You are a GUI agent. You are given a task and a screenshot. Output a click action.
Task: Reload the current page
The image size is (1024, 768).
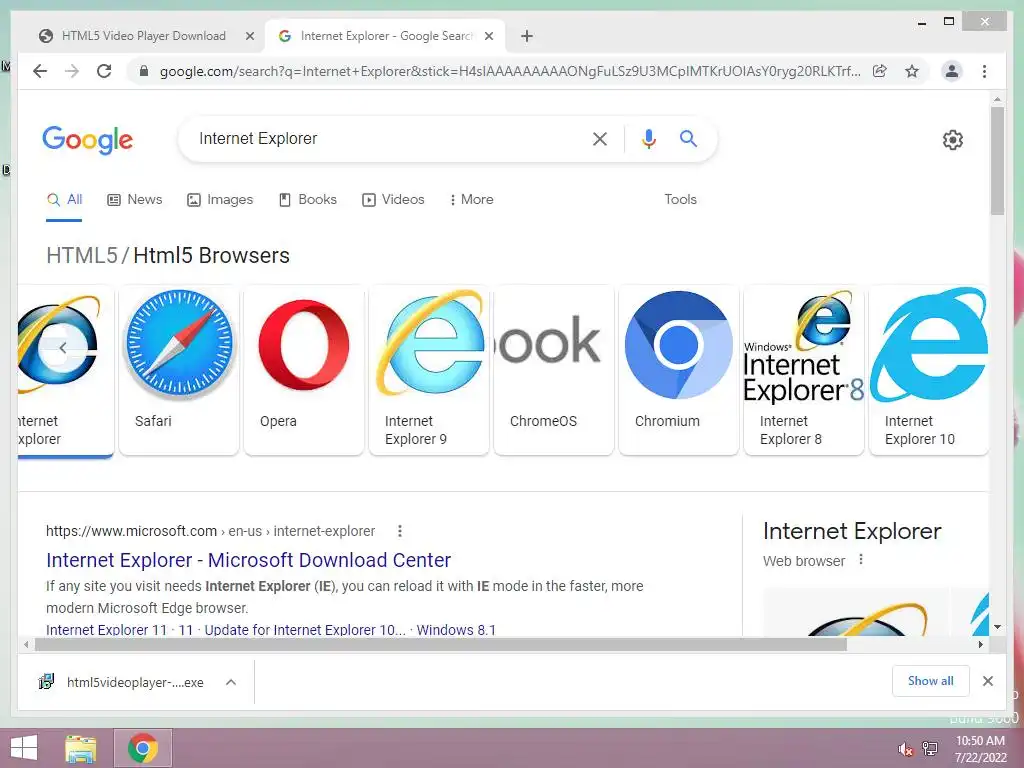(x=104, y=71)
